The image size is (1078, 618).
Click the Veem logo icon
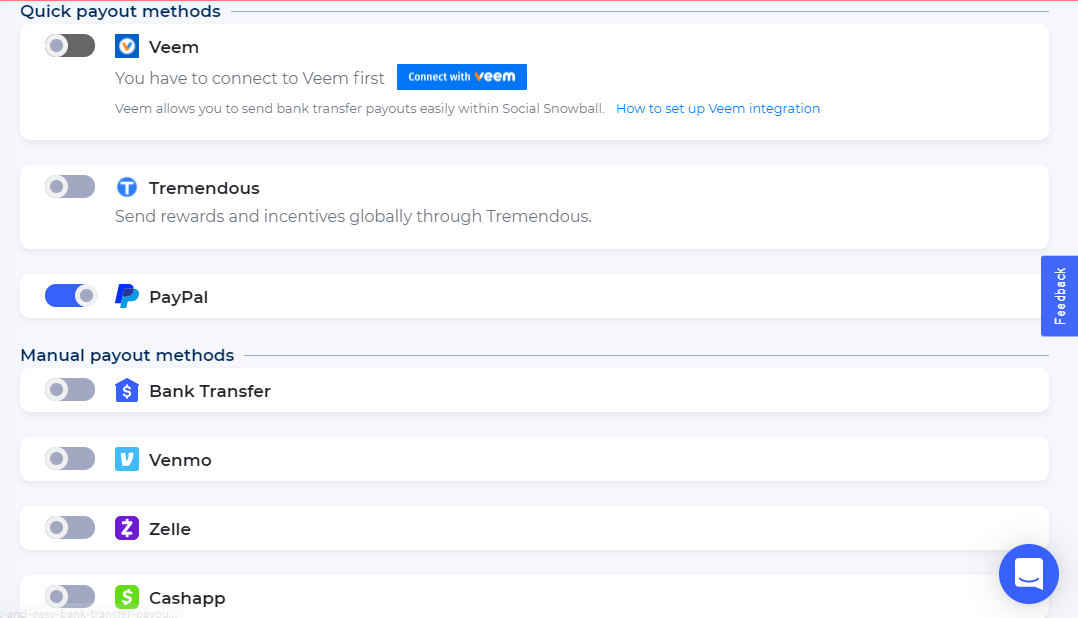(x=127, y=47)
